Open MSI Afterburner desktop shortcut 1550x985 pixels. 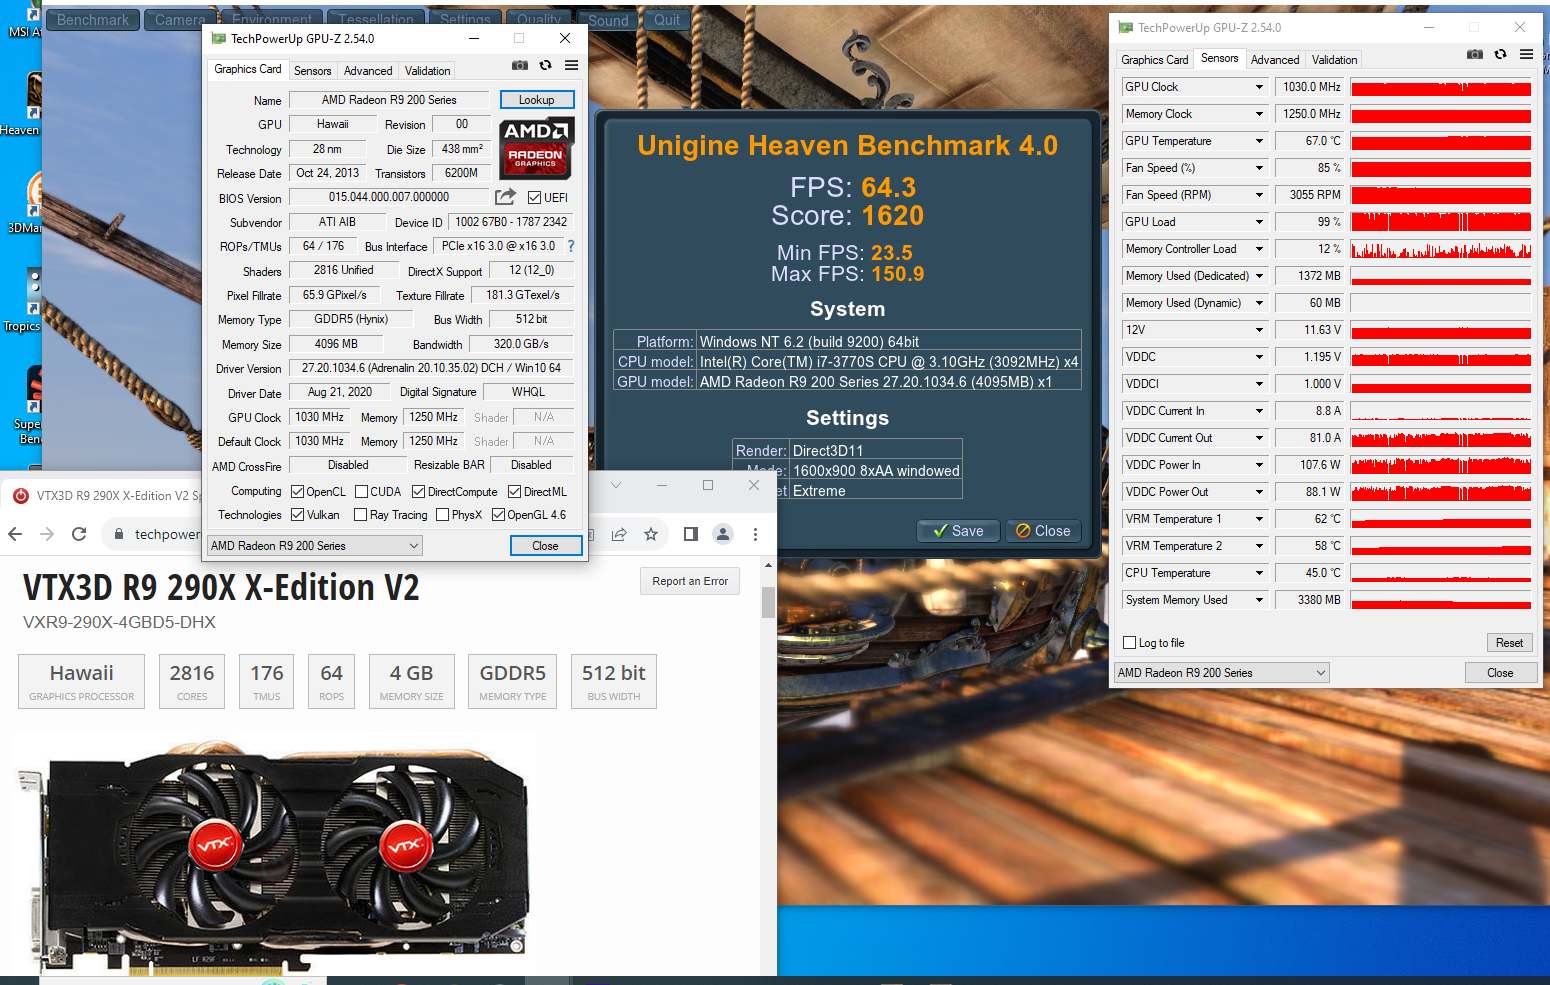[22, 20]
